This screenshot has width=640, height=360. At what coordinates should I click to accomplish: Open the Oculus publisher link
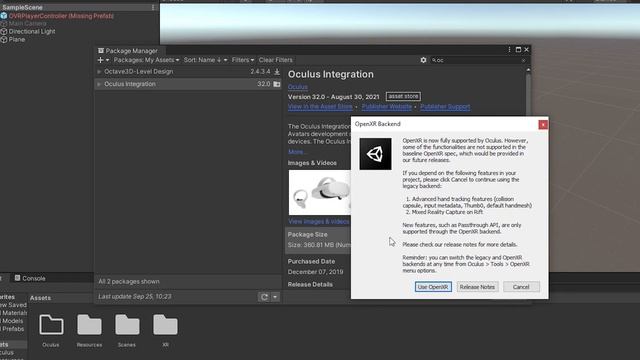tap(298, 87)
